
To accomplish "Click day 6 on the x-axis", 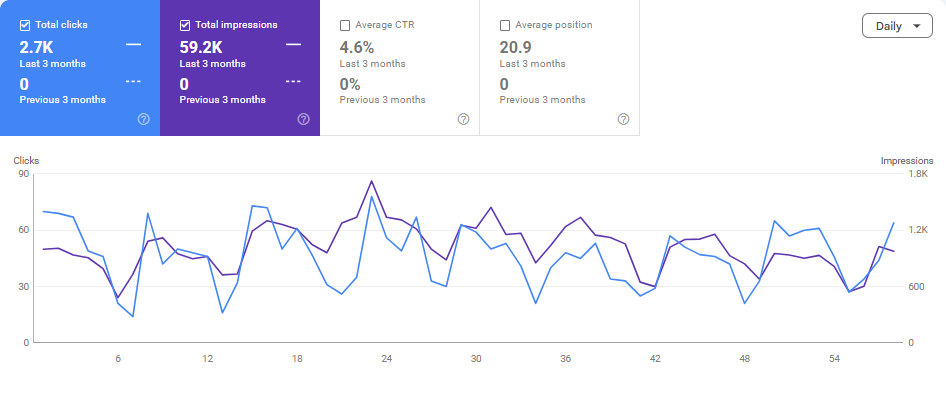I will [x=118, y=358].
